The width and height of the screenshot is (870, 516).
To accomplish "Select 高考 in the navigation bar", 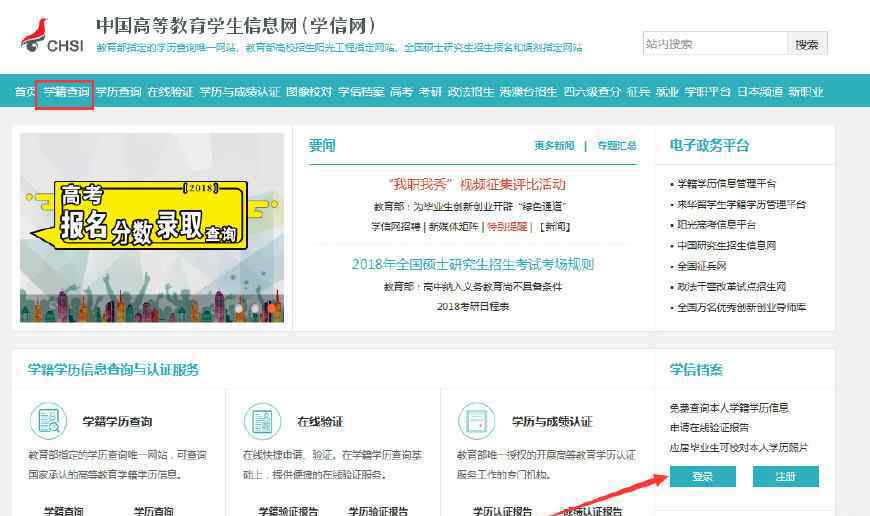I will point(401,92).
